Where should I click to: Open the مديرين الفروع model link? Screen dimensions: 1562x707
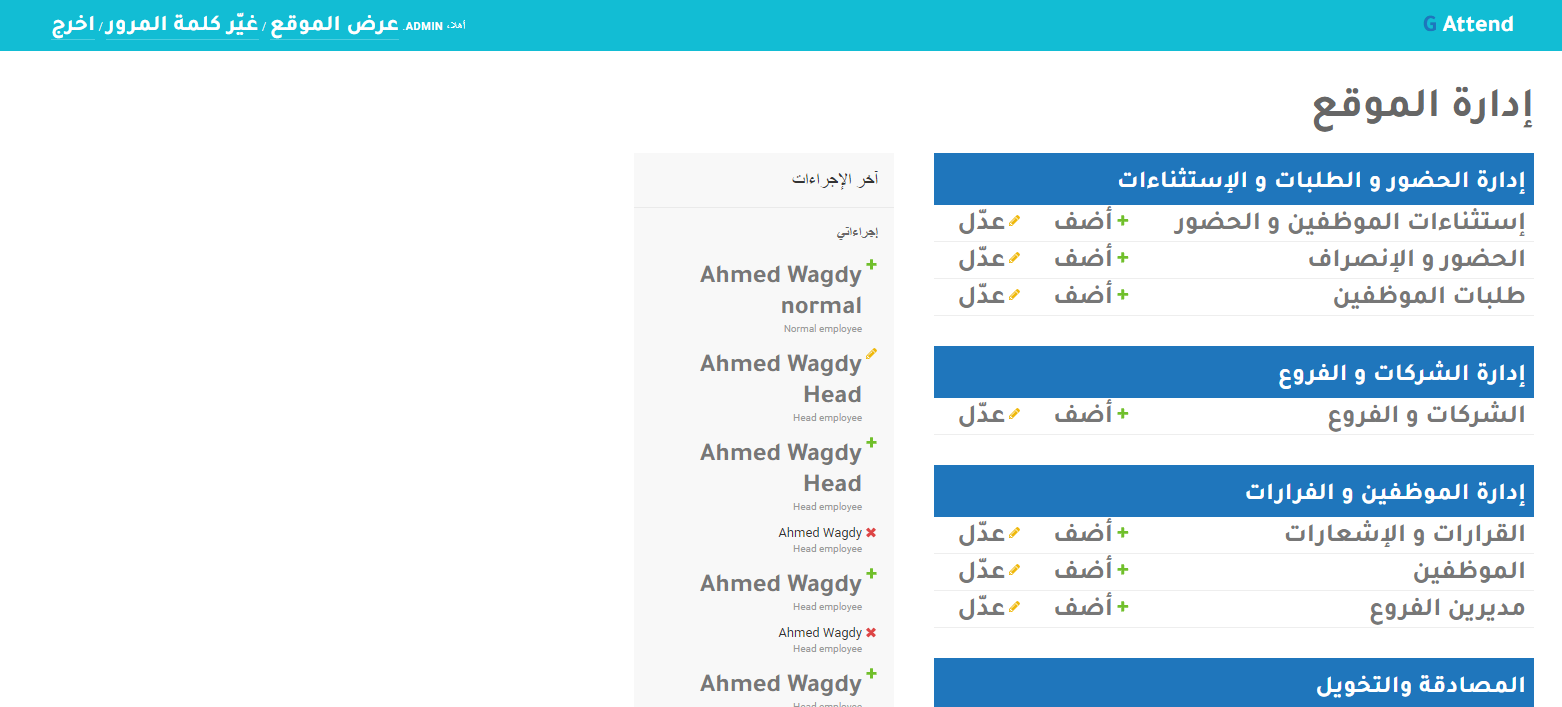point(1448,608)
